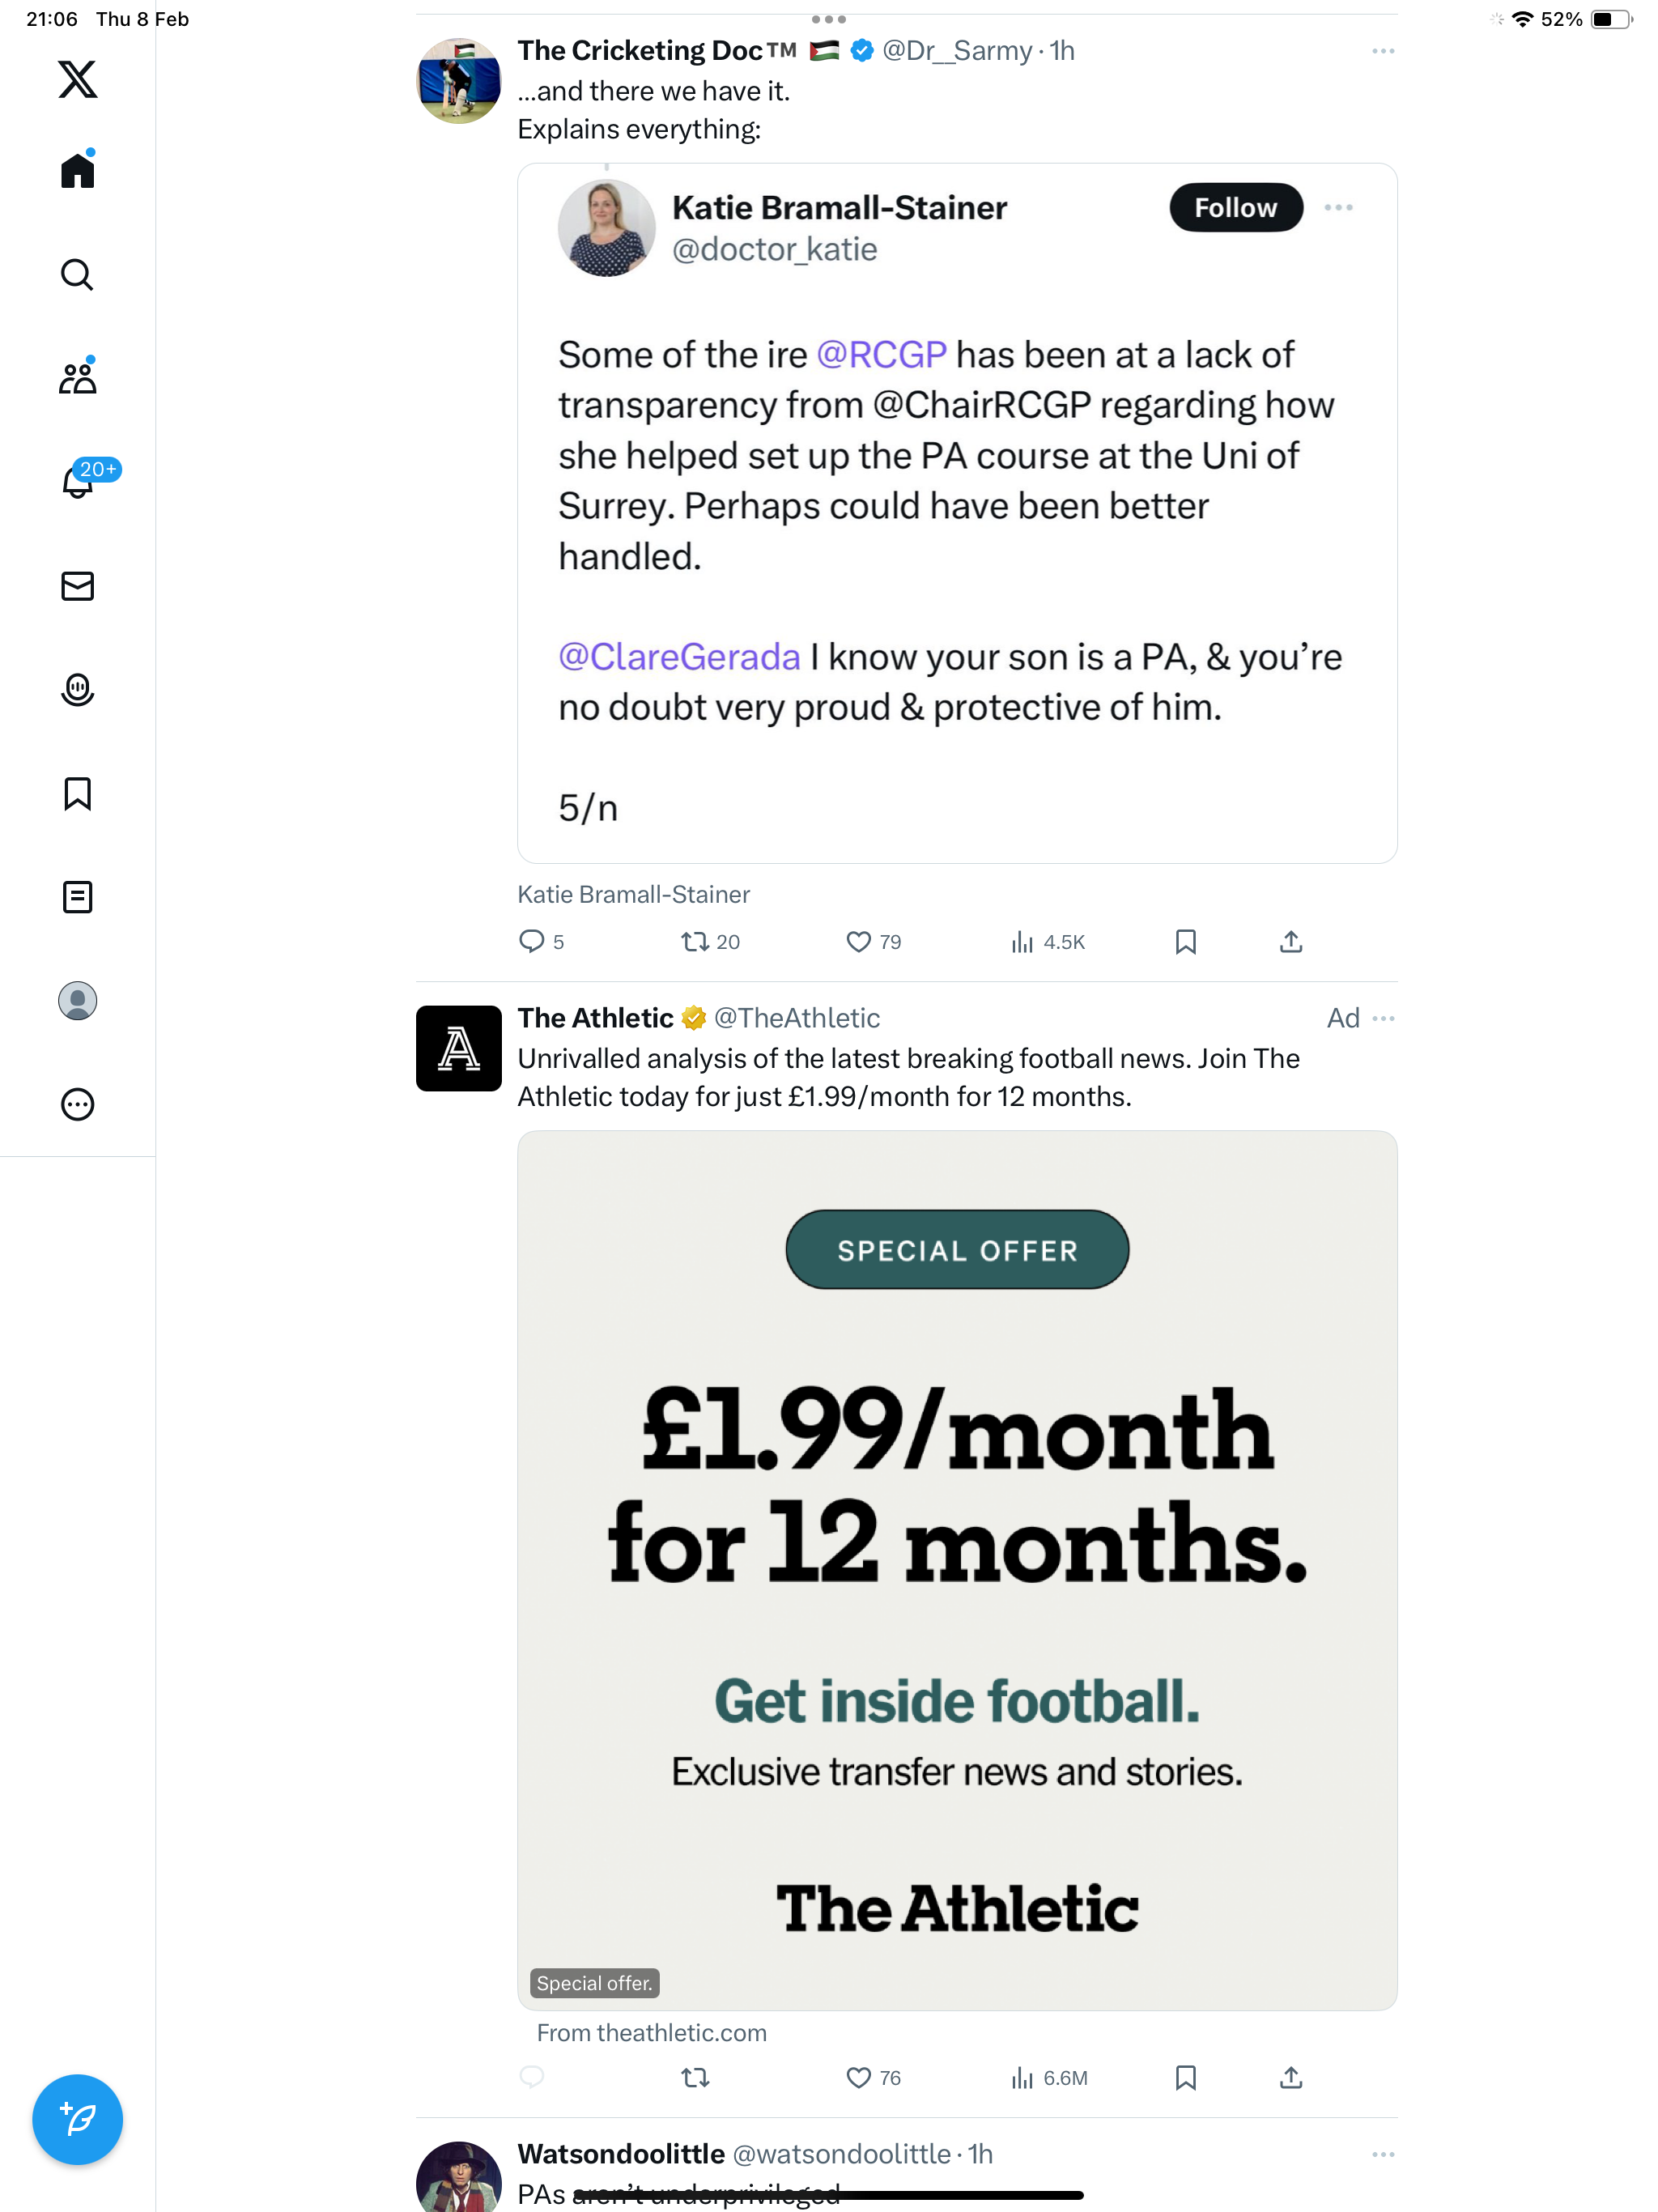The height and width of the screenshot is (2212, 1658).
Task: Open the Search explore icon
Action: (77, 274)
